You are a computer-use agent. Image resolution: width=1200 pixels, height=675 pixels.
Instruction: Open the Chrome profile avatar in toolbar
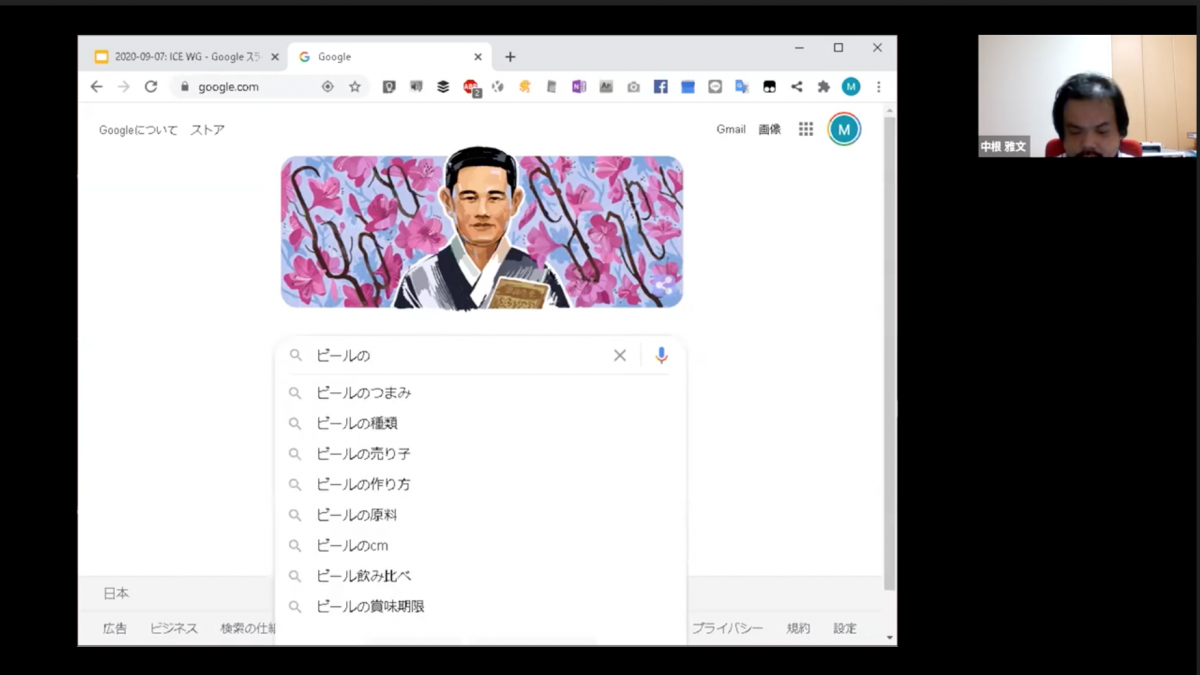851,87
